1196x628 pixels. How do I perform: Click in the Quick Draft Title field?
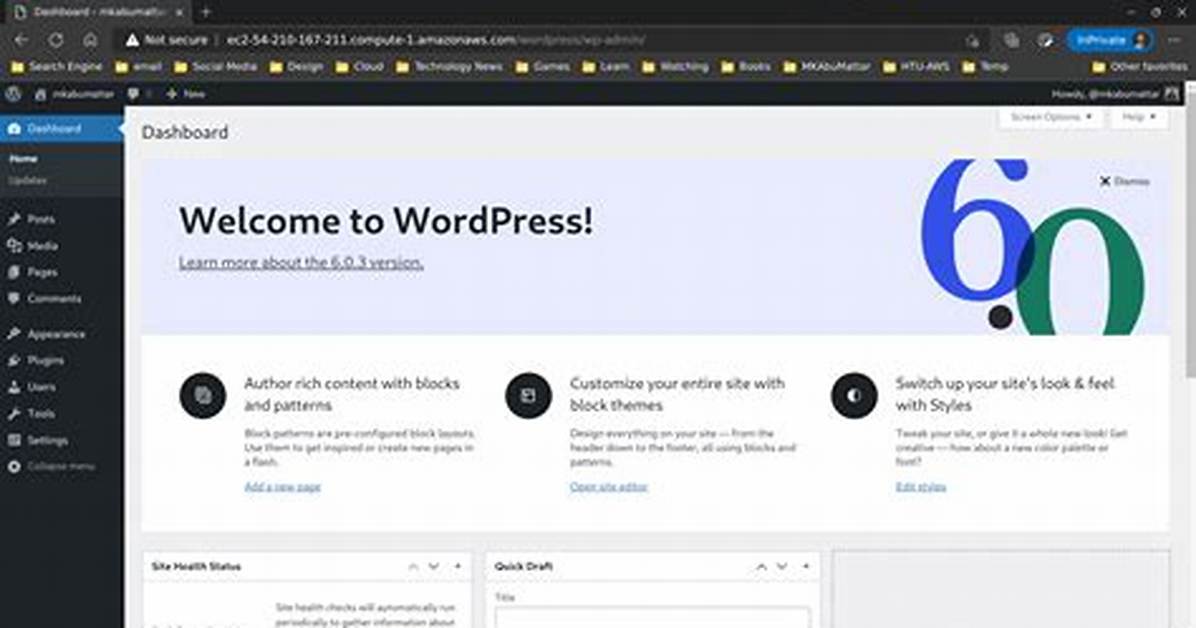[652, 617]
